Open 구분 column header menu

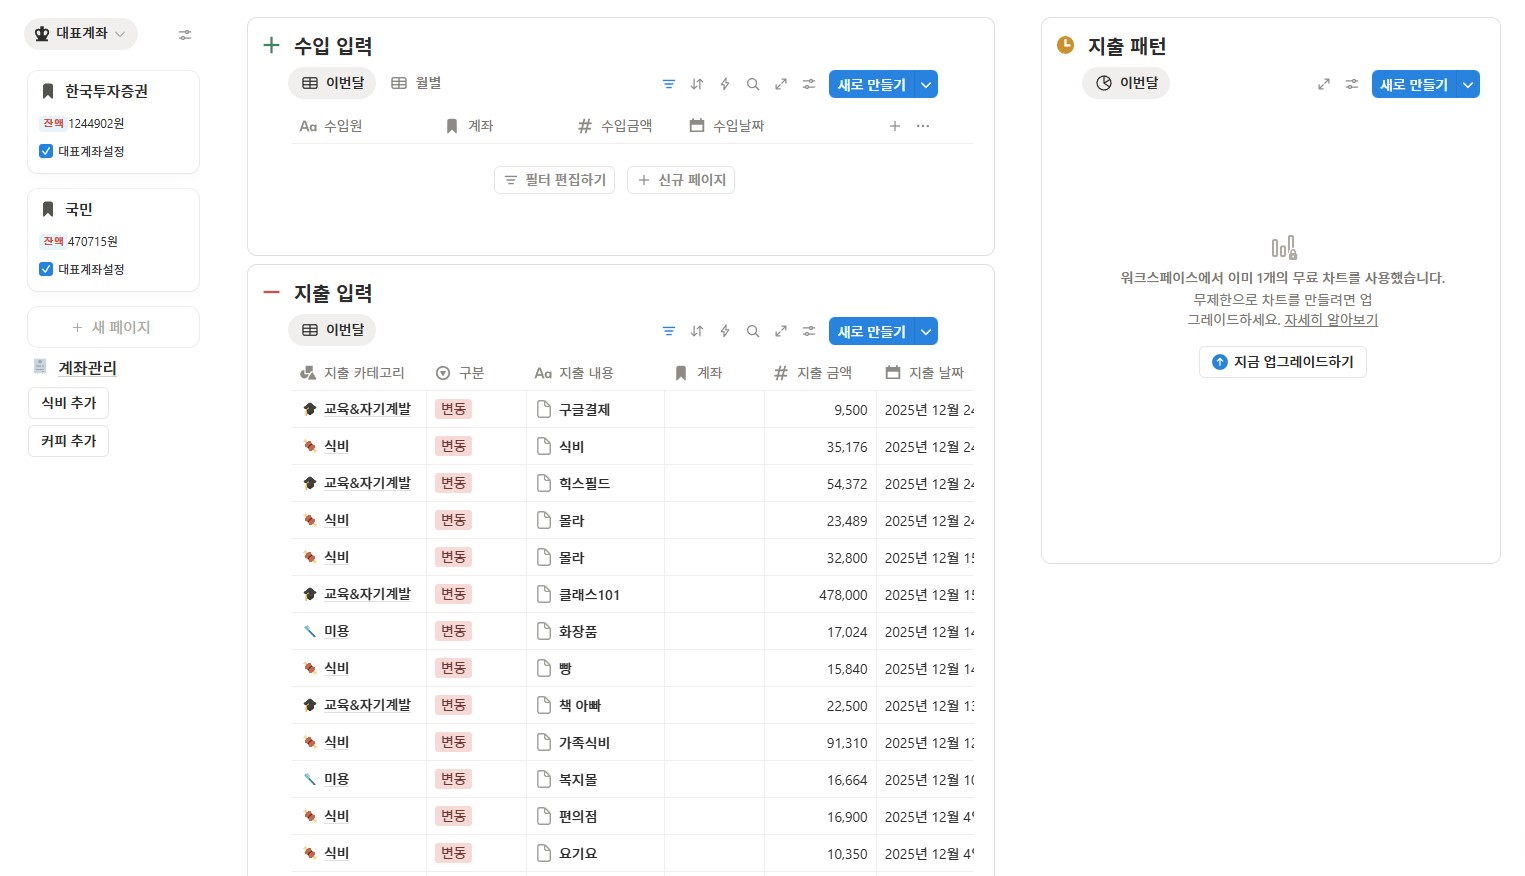pyautogui.click(x=460, y=373)
